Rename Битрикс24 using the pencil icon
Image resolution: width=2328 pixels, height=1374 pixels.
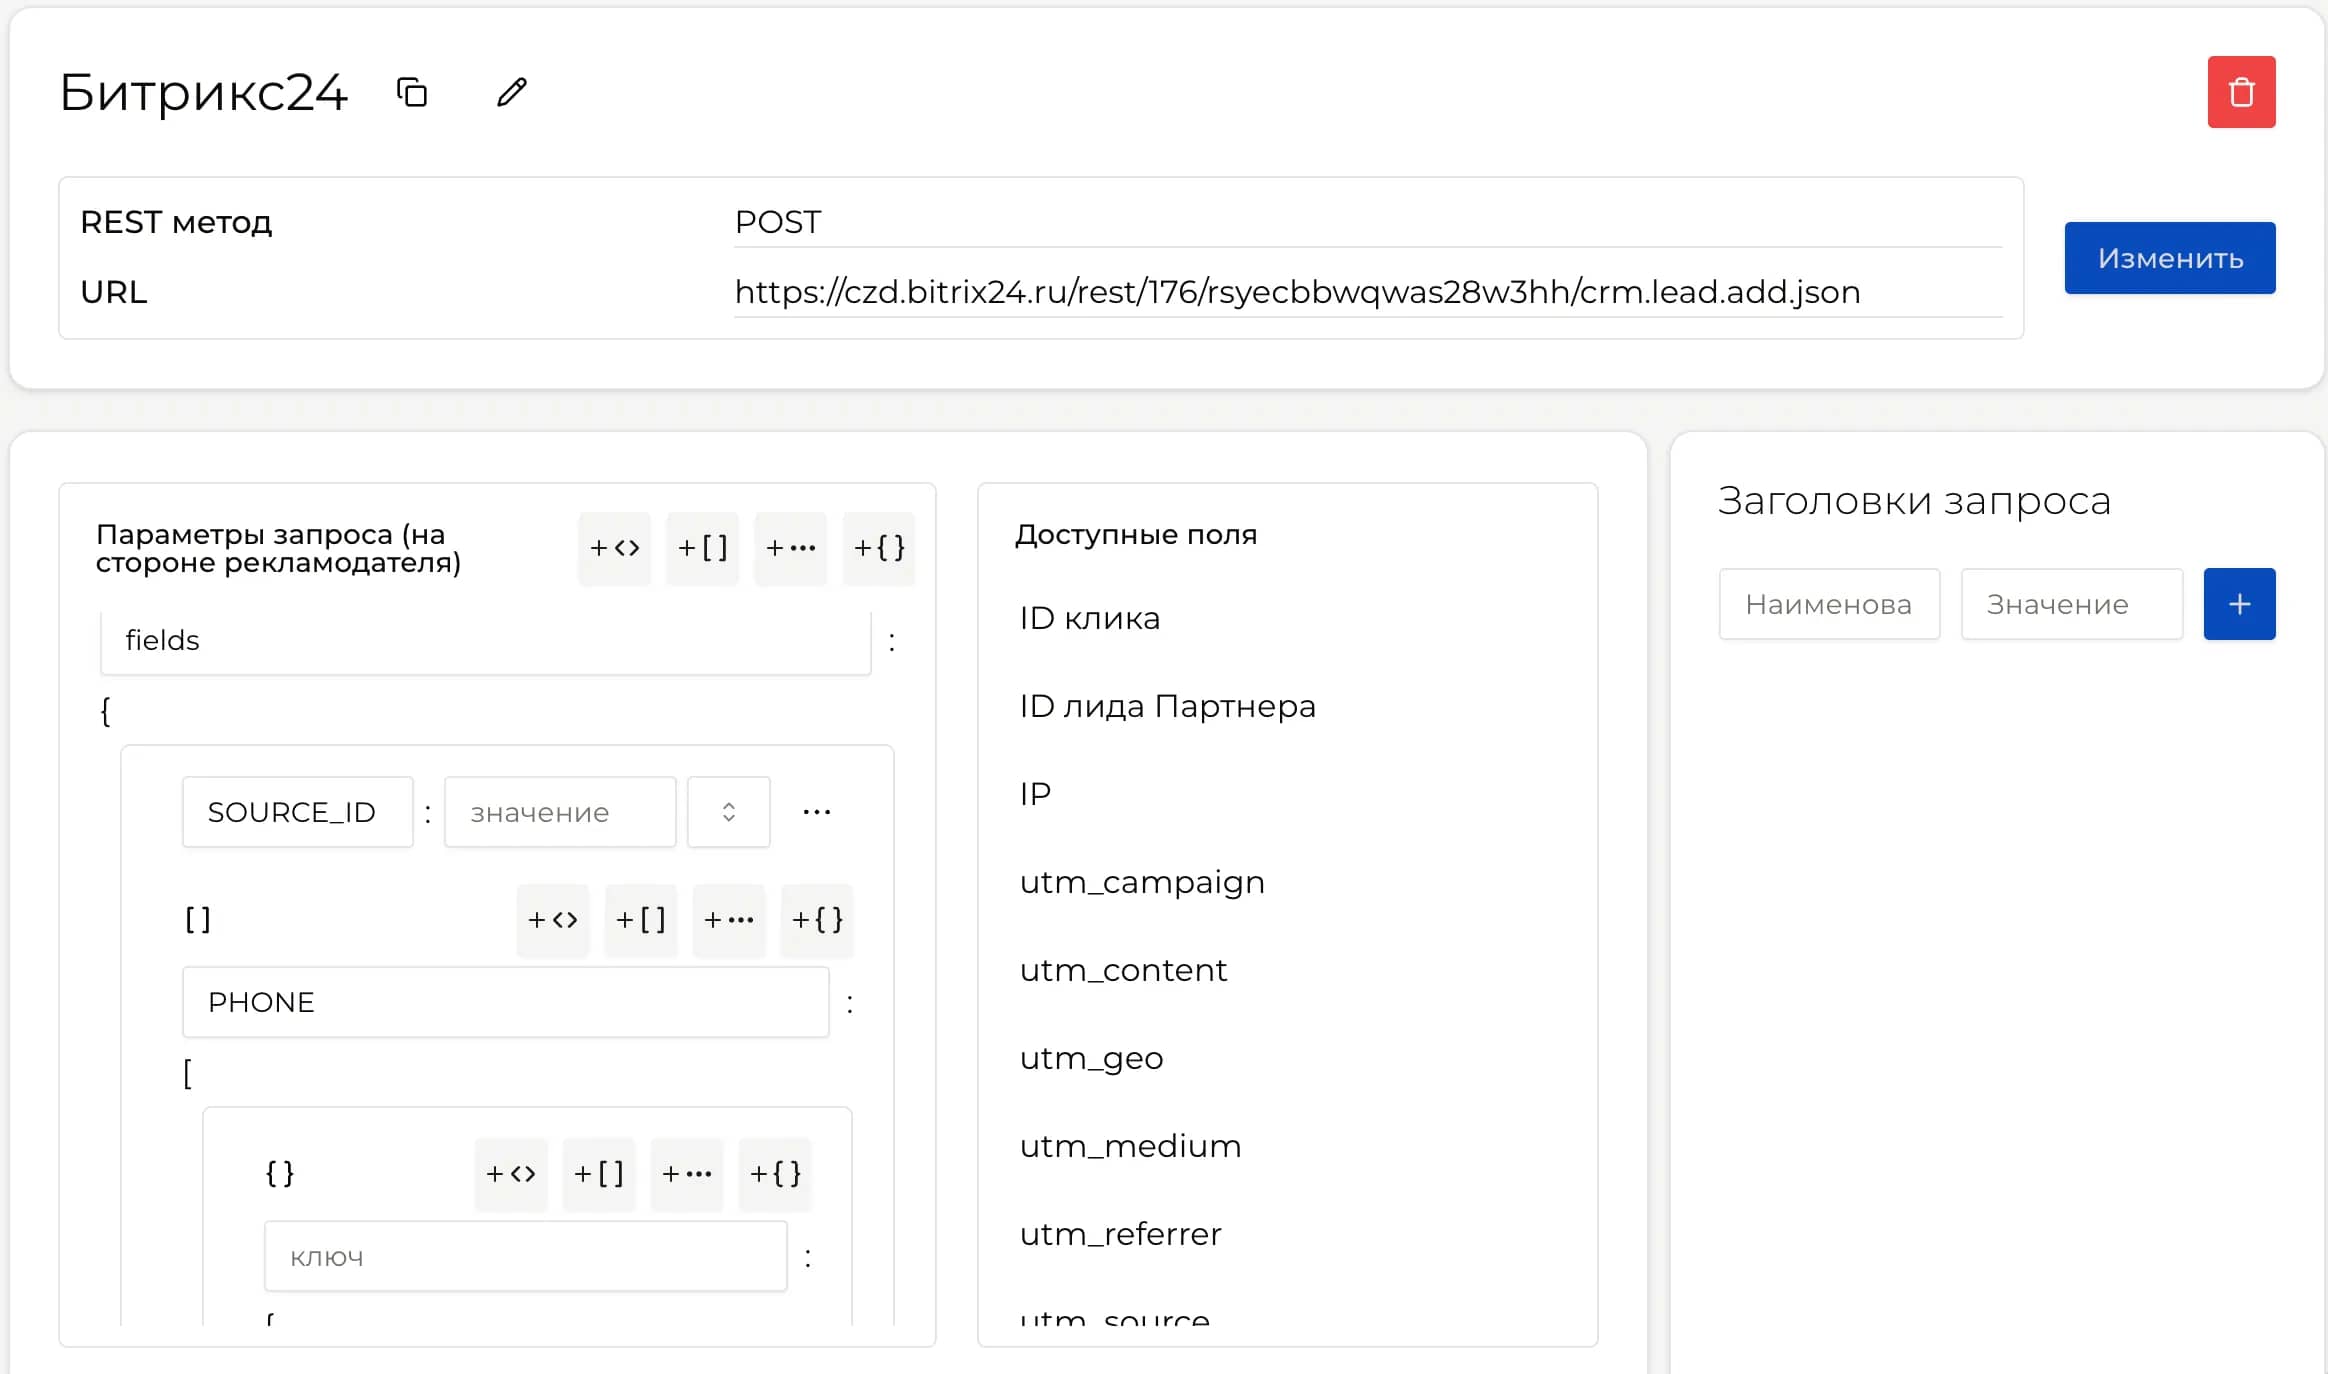(x=510, y=92)
